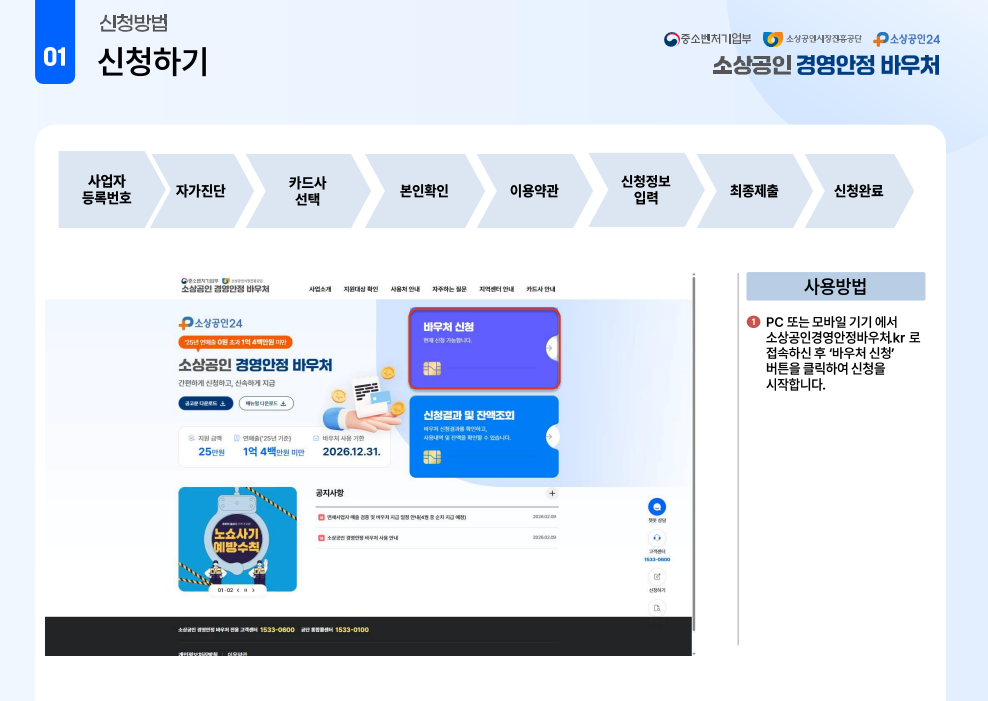
Task: Click the gold chip icon on 신청결과 card
Action: click(432, 457)
